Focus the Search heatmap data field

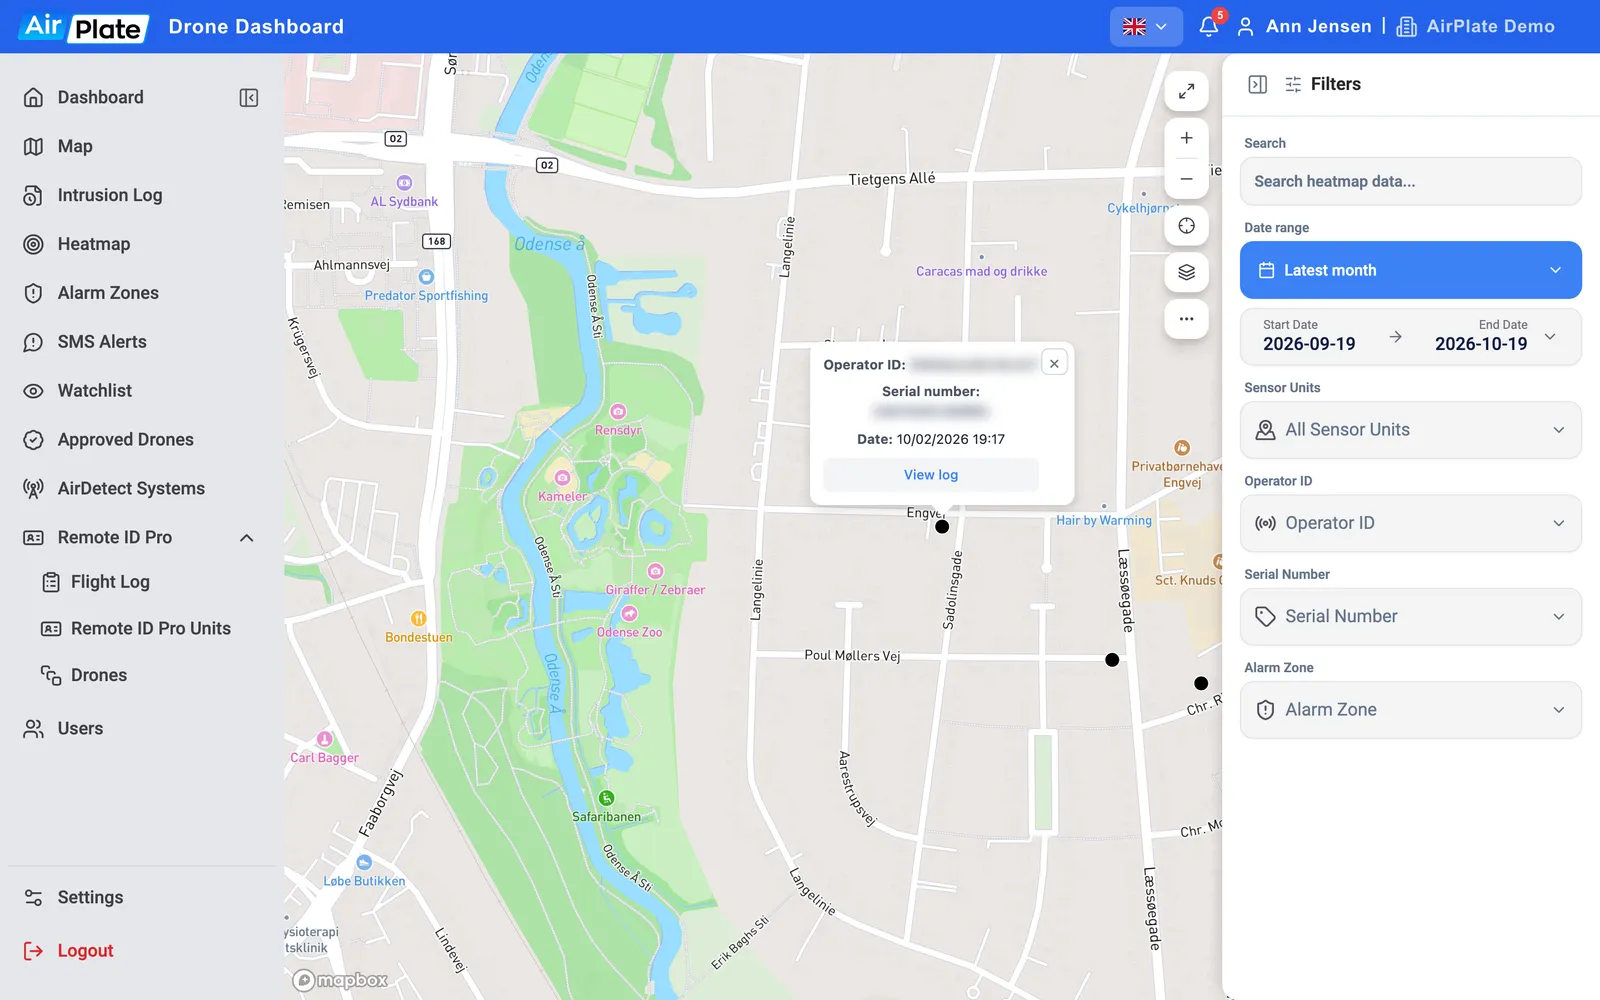click(x=1410, y=181)
